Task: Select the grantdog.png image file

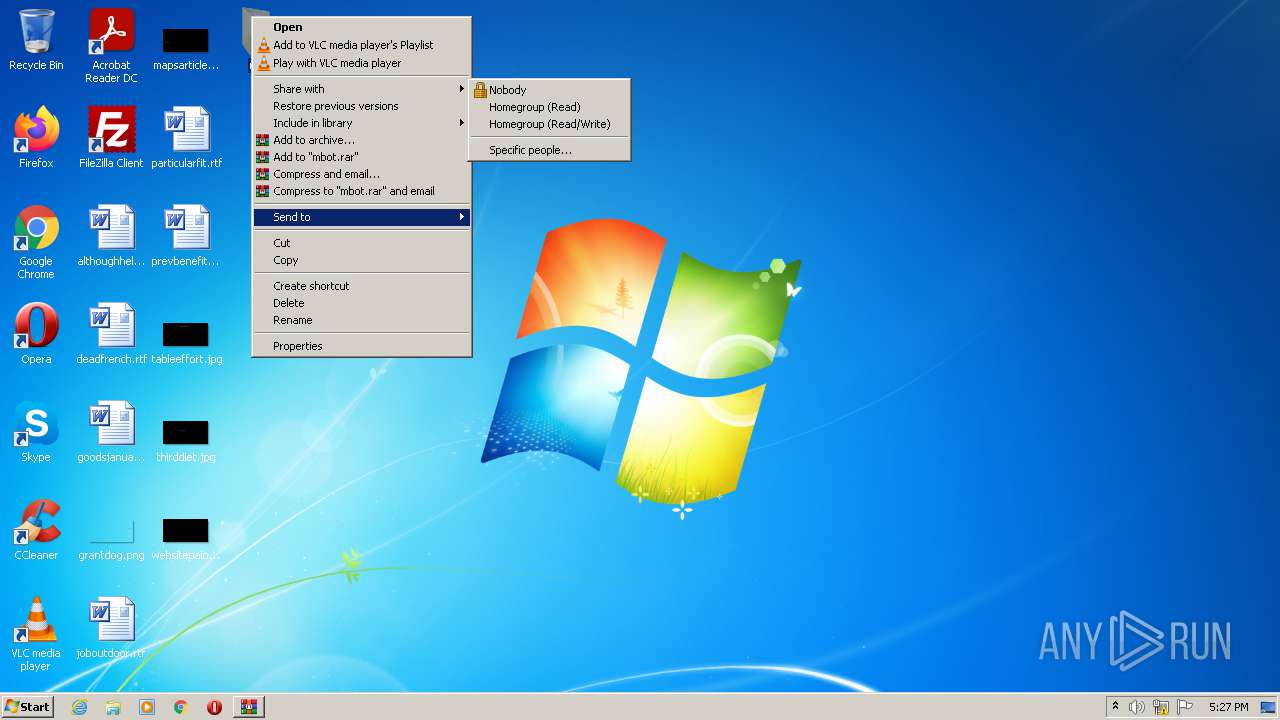Action: pos(111,538)
